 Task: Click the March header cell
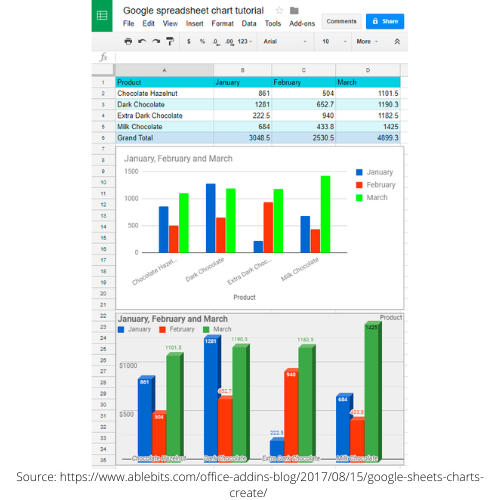pyautogui.click(x=368, y=82)
